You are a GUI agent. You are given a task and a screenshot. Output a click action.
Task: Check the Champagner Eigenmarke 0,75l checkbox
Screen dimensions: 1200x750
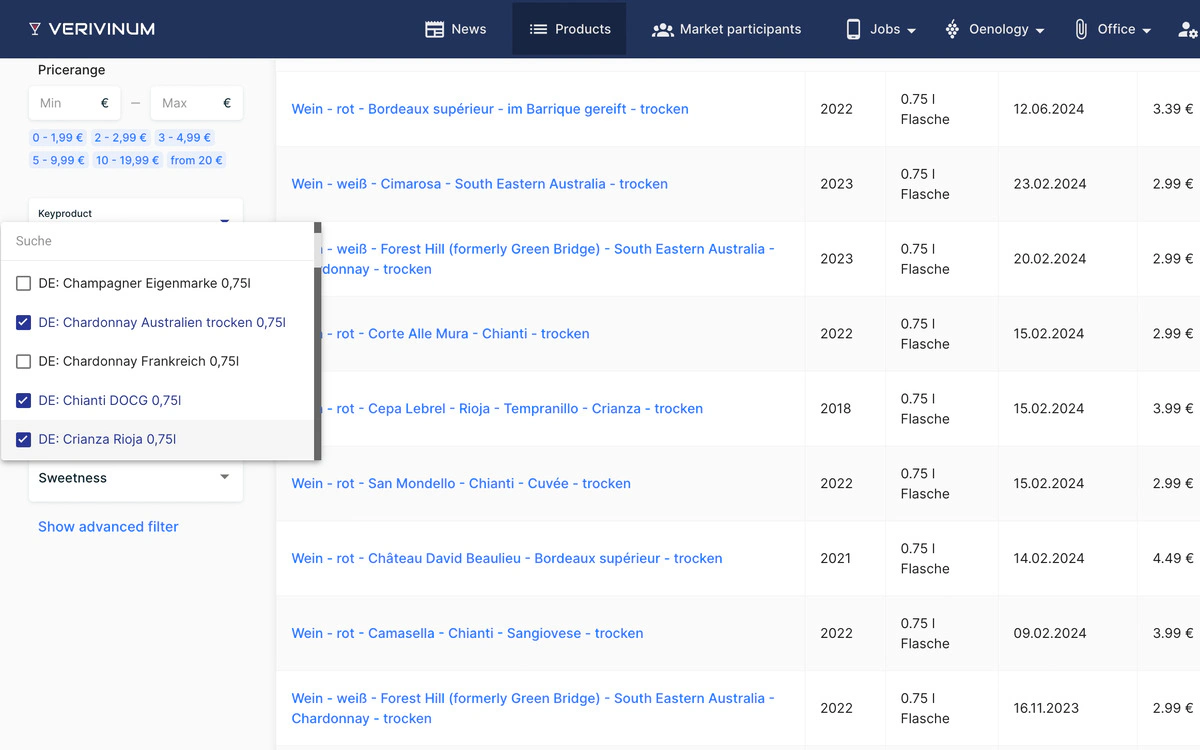(x=24, y=284)
